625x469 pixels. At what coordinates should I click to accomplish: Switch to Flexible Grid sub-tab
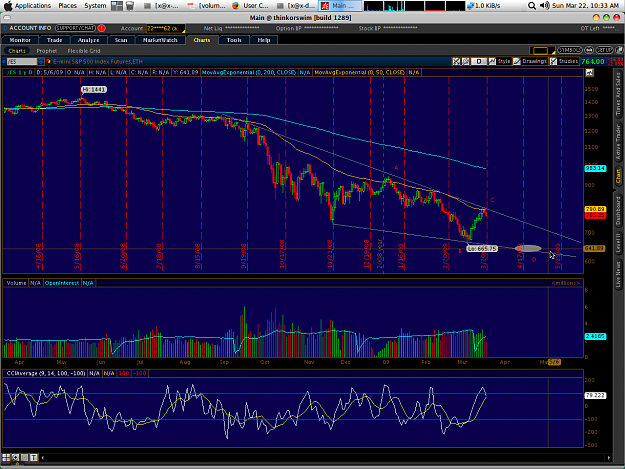pyautogui.click(x=84, y=51)
